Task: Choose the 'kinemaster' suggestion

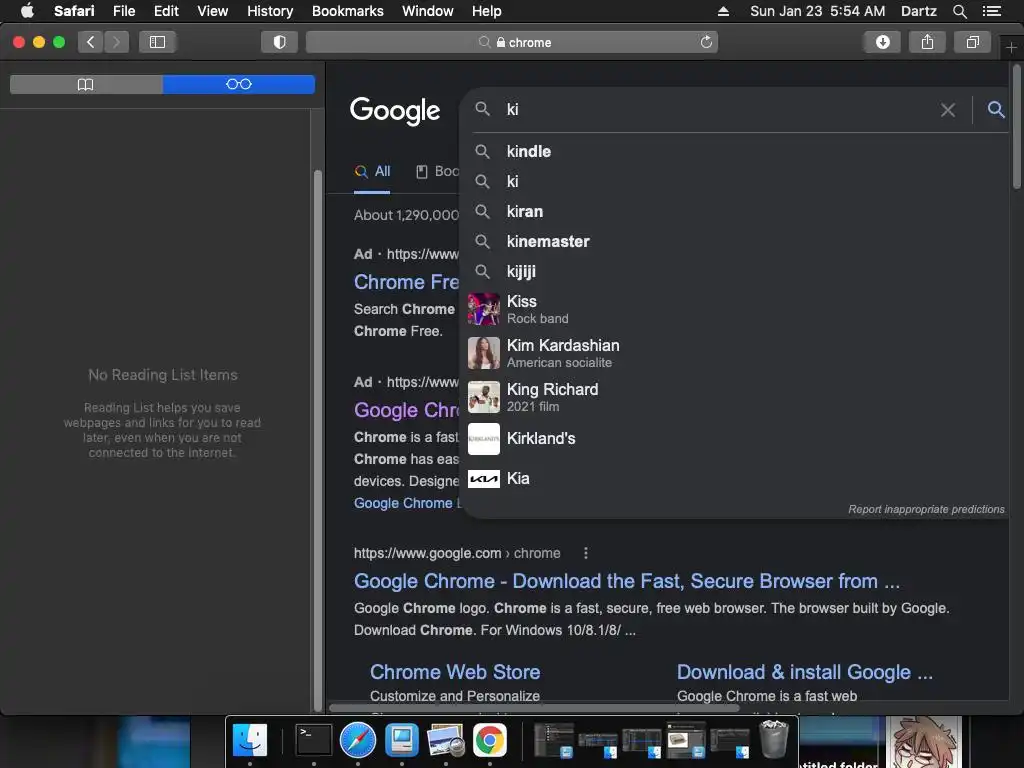Action: (x=735, y=242)
